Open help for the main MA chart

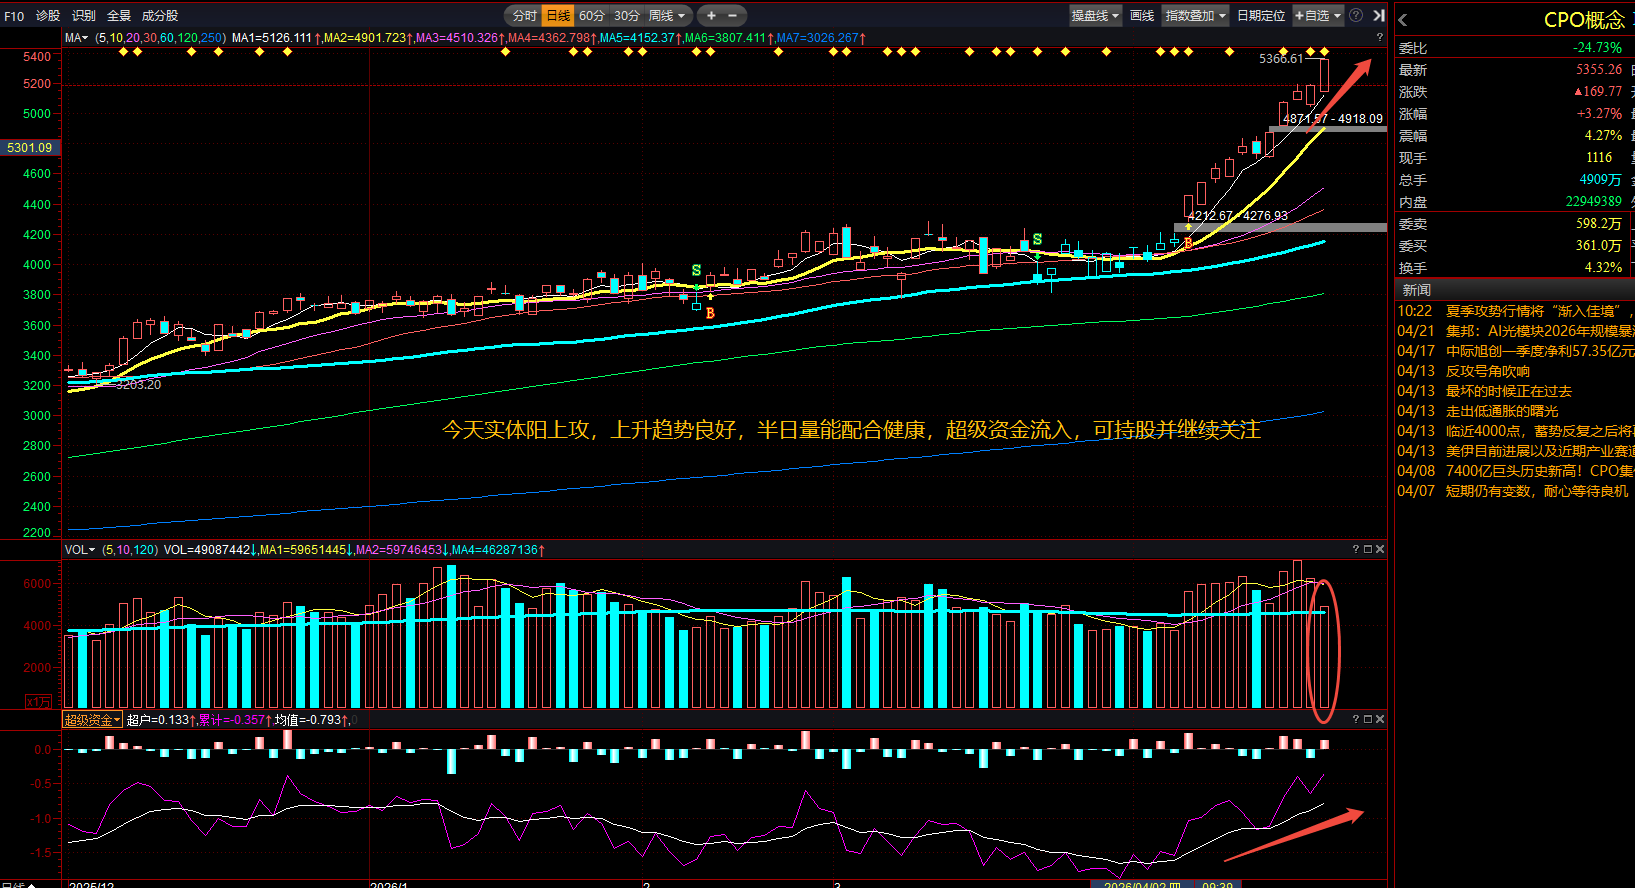tap(1379, 37)
